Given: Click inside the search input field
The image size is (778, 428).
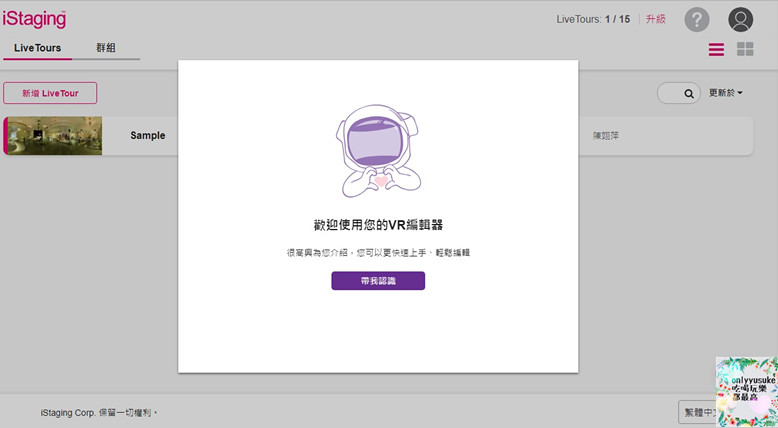Looking at the screenshot, I should [x=670, y=93].
